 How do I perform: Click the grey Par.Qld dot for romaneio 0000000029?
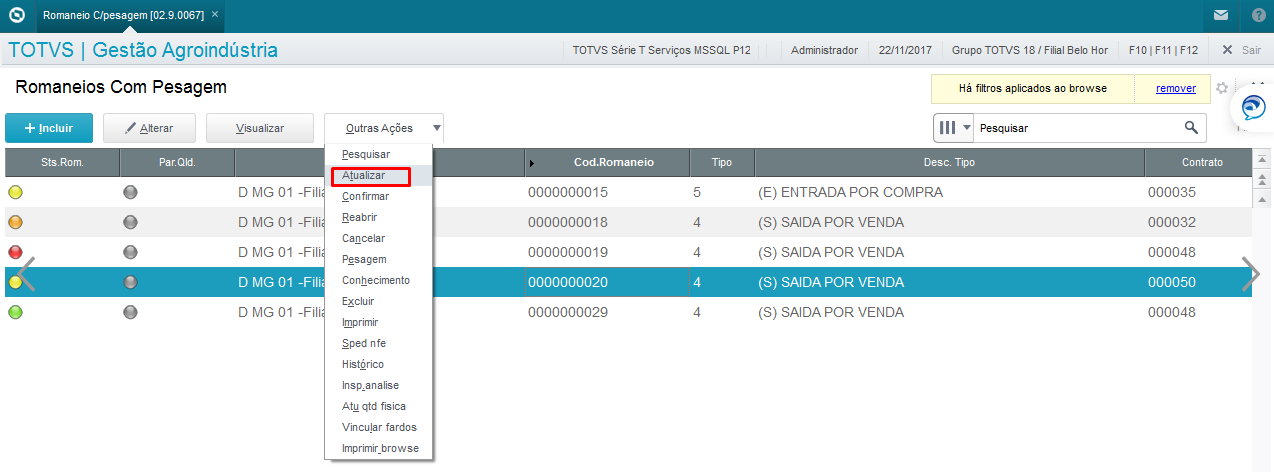[130, 312]
